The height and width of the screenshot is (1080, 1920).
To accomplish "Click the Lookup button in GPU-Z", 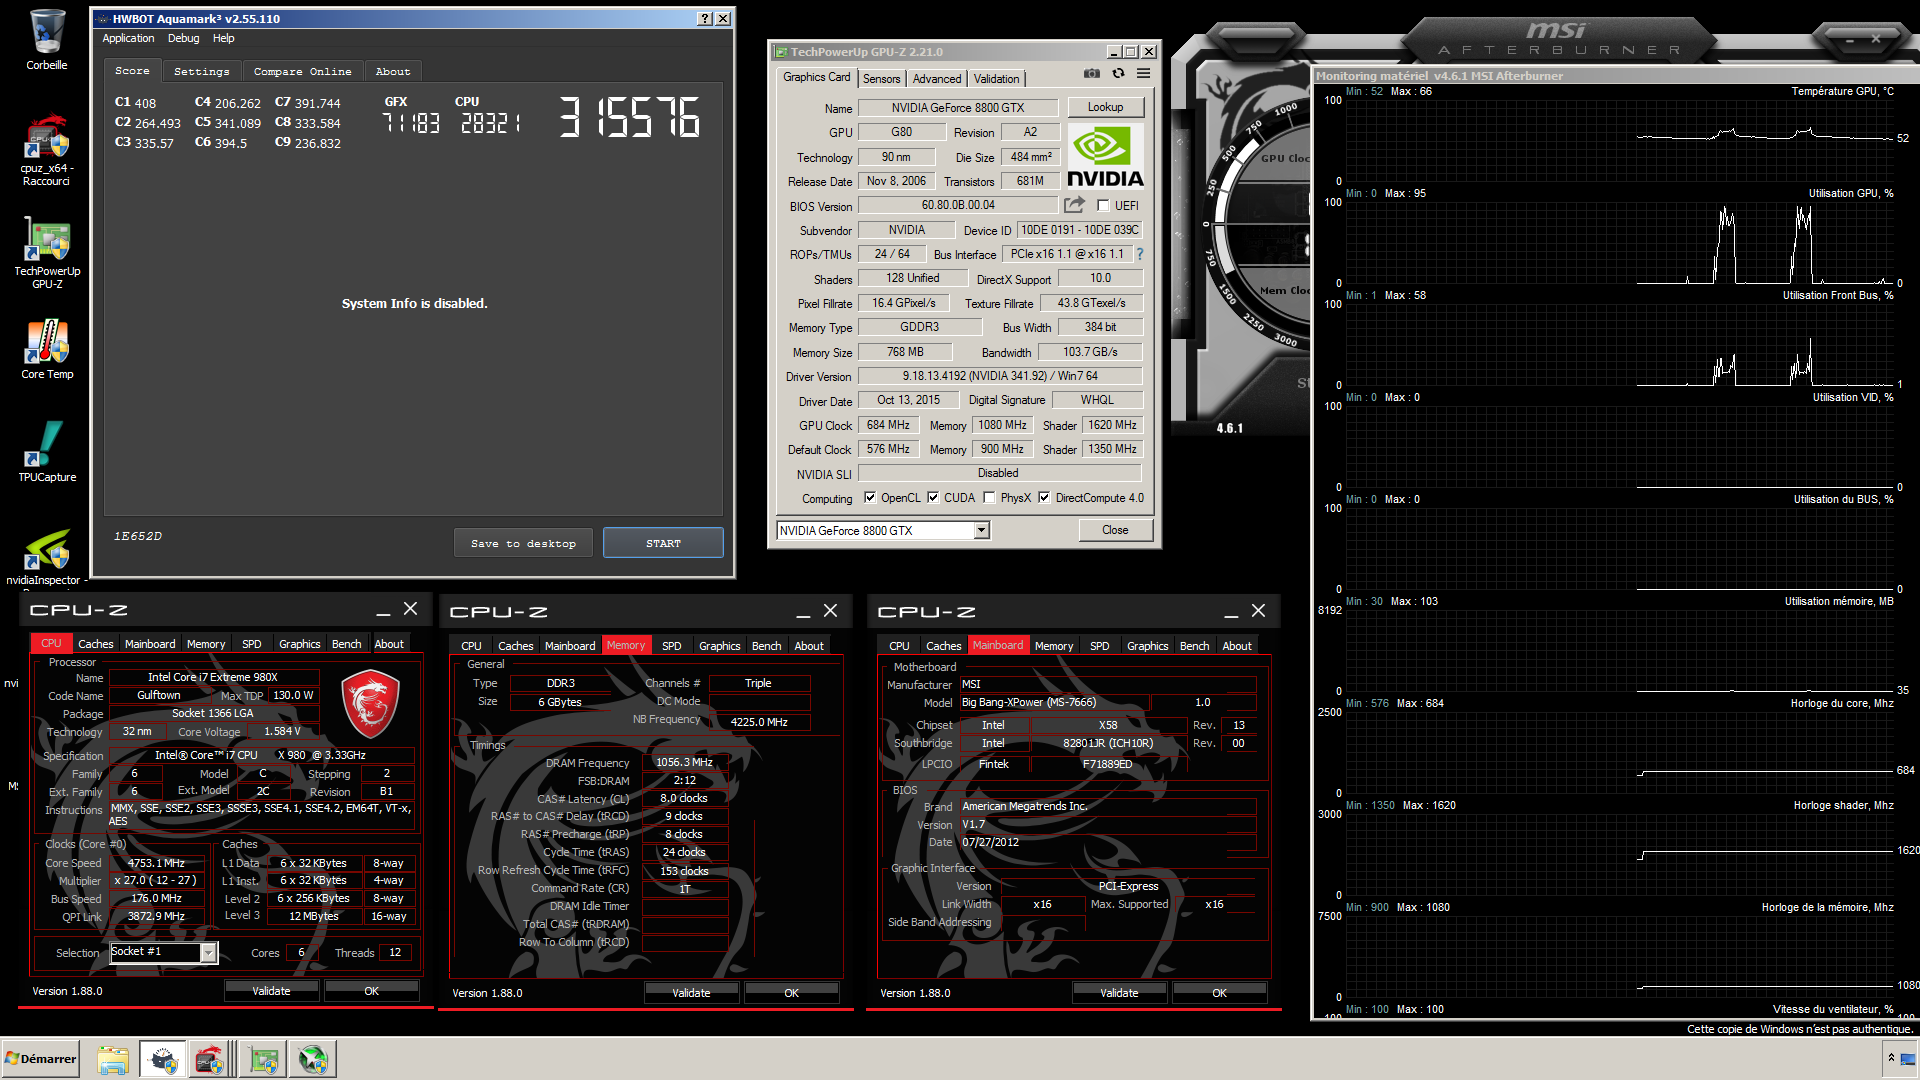I will coord(1105,107).
